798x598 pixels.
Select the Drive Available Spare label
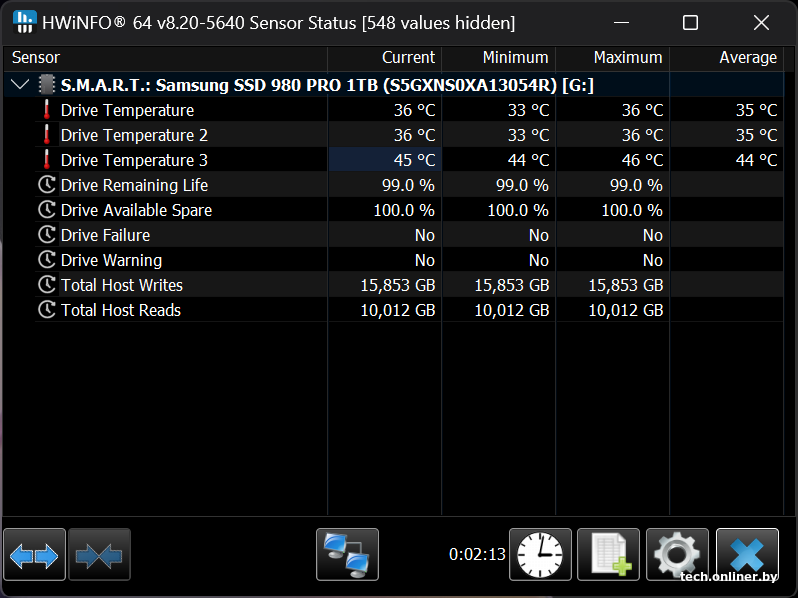coord(136,210)
